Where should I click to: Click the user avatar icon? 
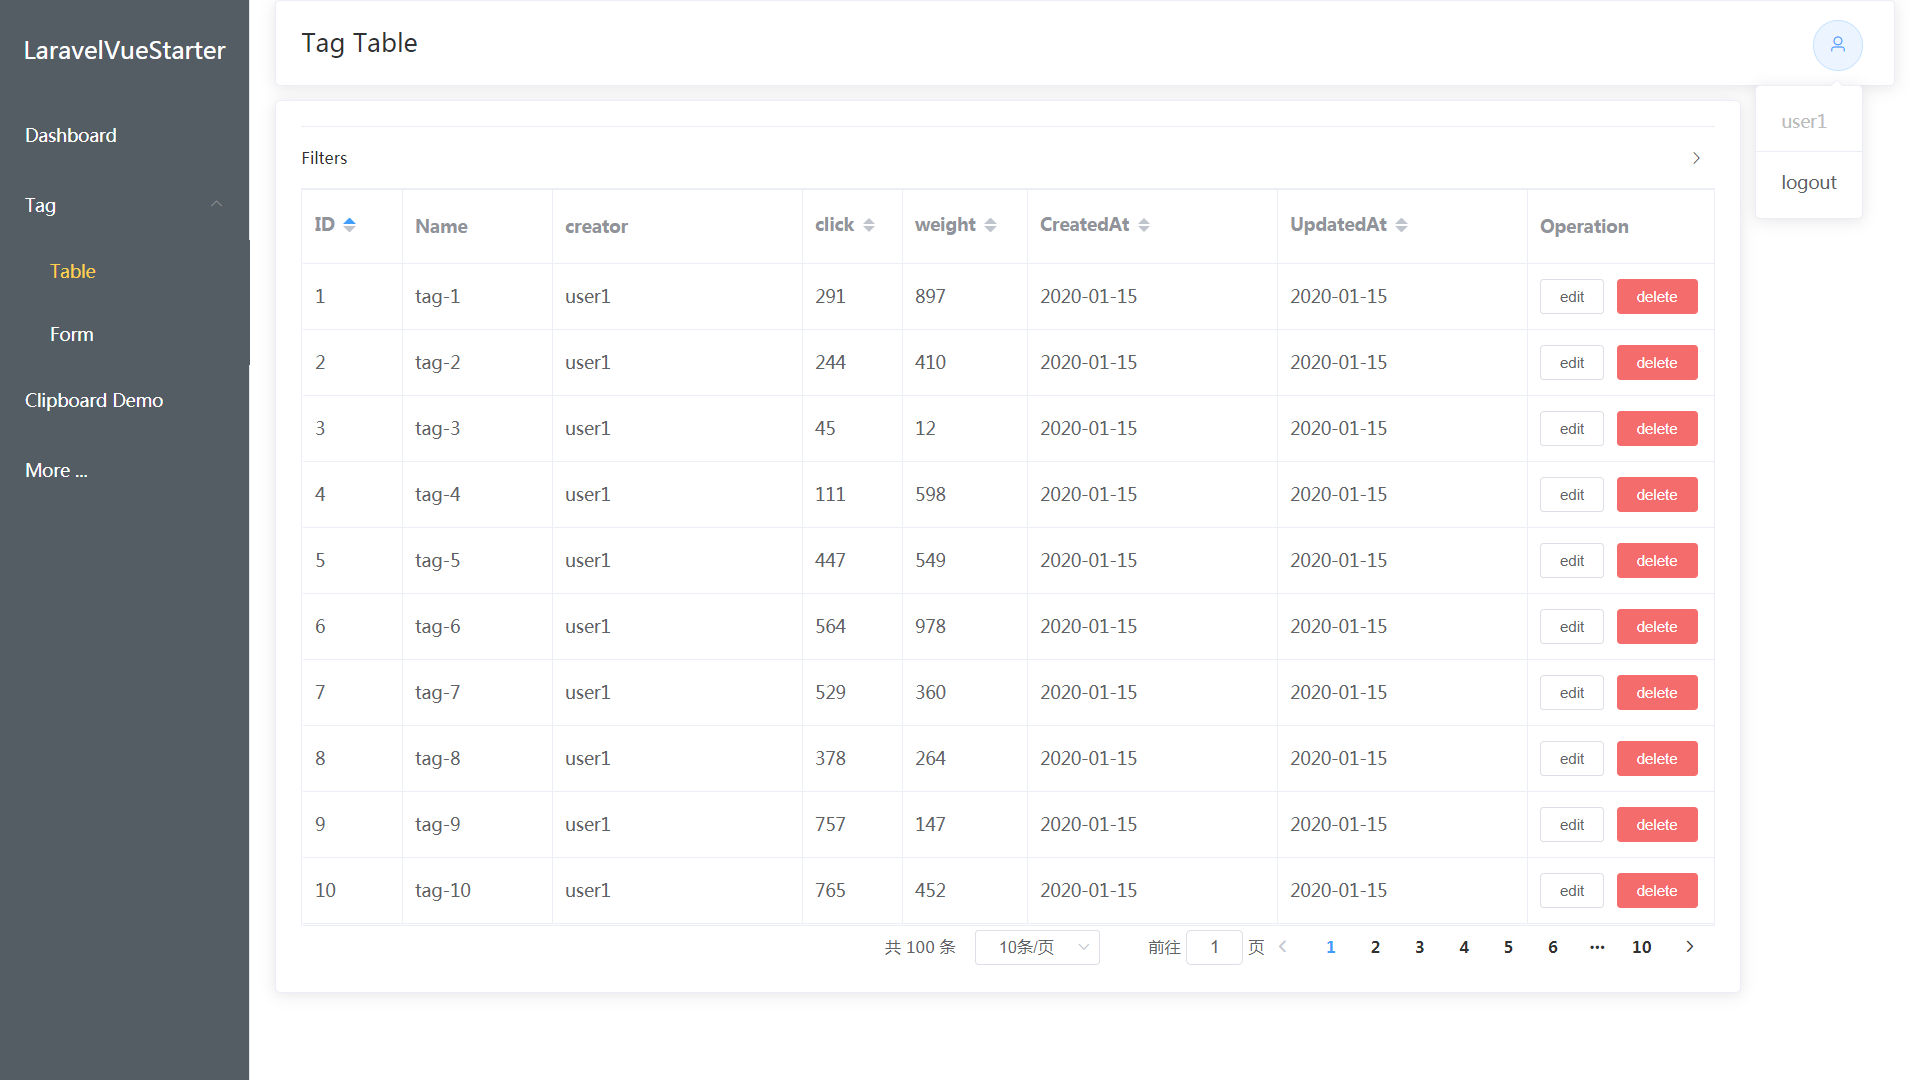tap(1837, 45)
